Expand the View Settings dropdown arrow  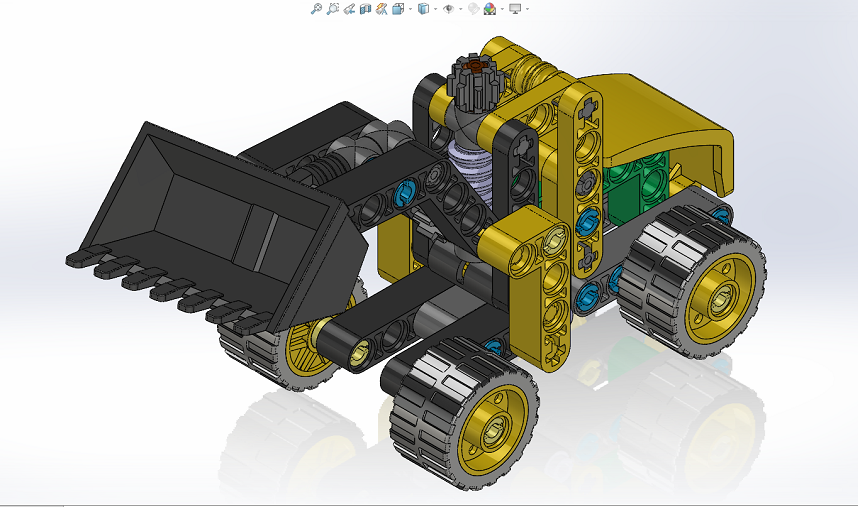(x=527, y=9)
